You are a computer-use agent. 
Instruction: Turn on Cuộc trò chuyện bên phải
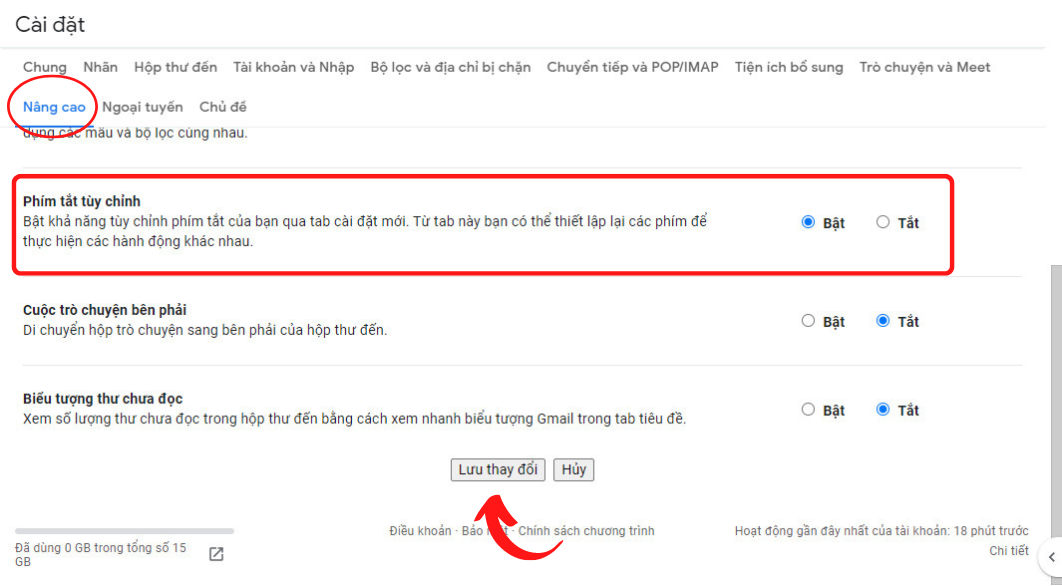pos(808,320)
